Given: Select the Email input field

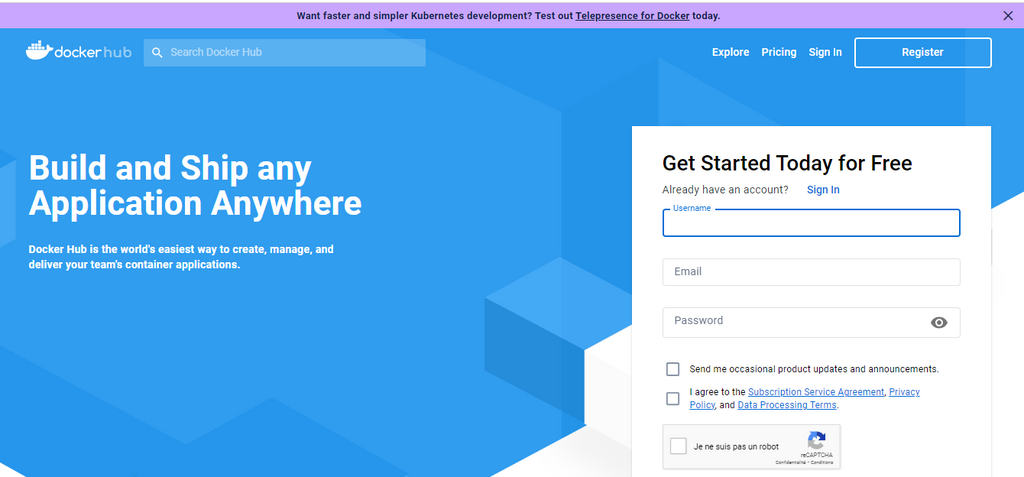Looking at the screenshot, I should (810, 272).
